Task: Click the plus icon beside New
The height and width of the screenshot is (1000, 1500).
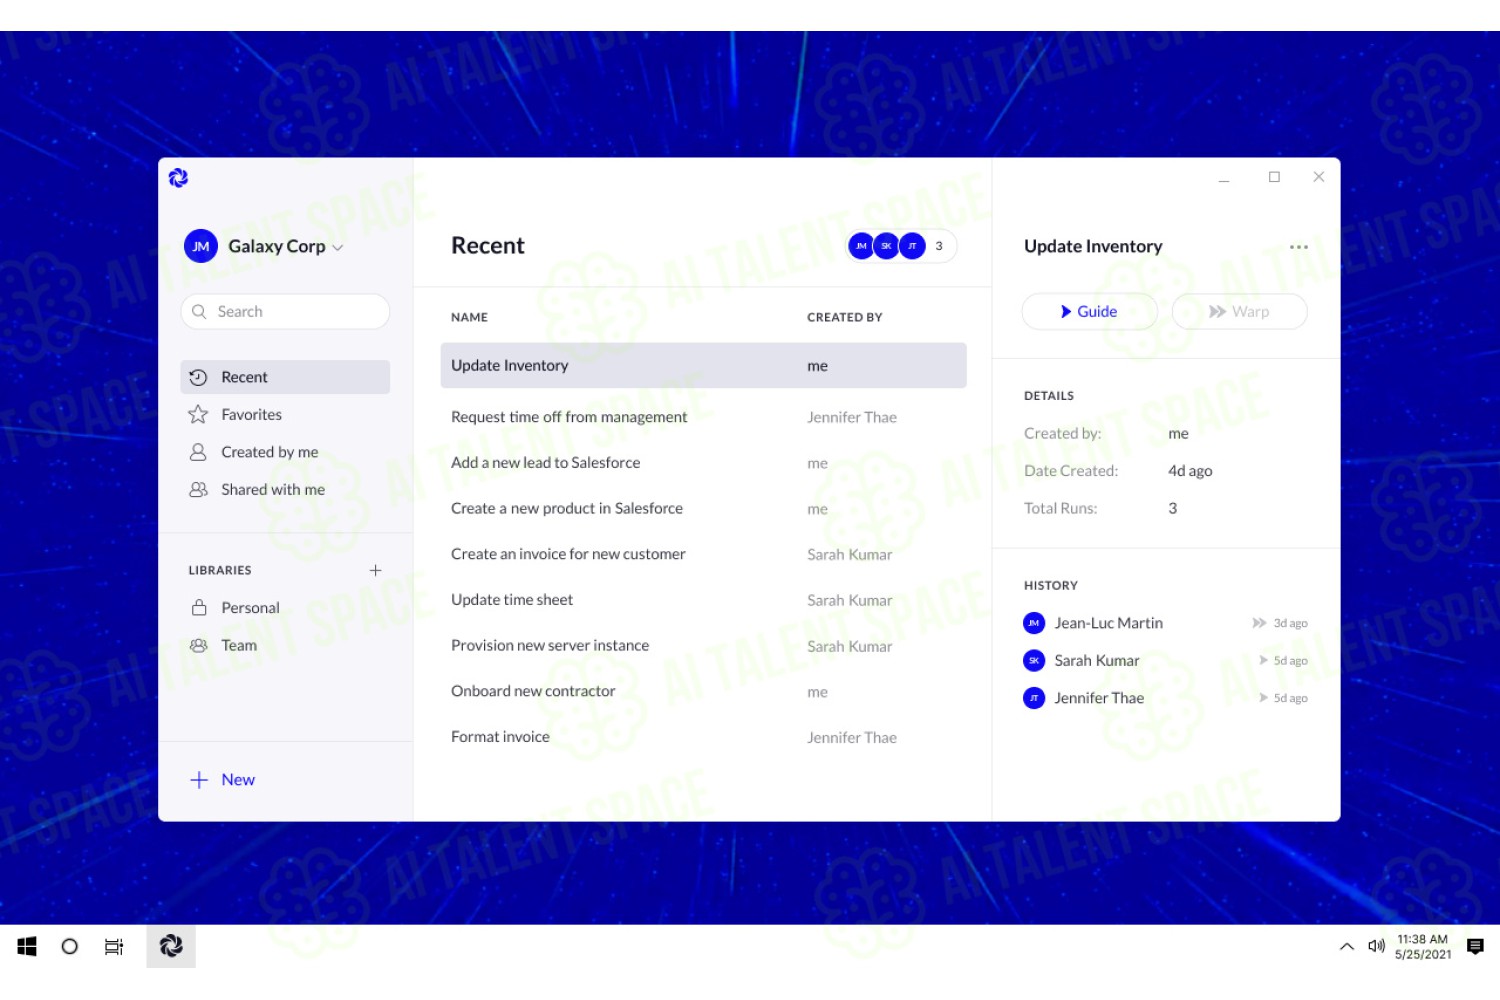Action: click(x=199, y=780)
